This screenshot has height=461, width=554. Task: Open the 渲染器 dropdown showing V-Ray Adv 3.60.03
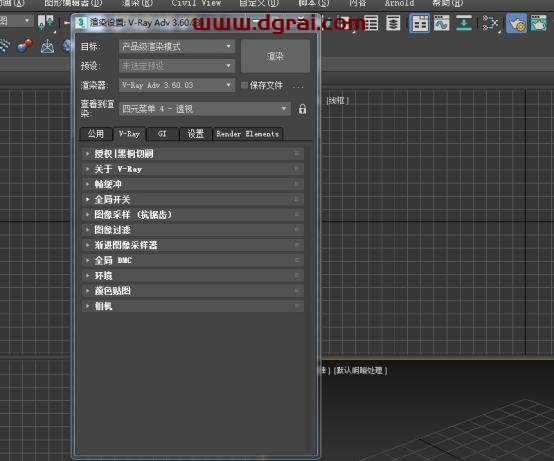tap(177, 85)
